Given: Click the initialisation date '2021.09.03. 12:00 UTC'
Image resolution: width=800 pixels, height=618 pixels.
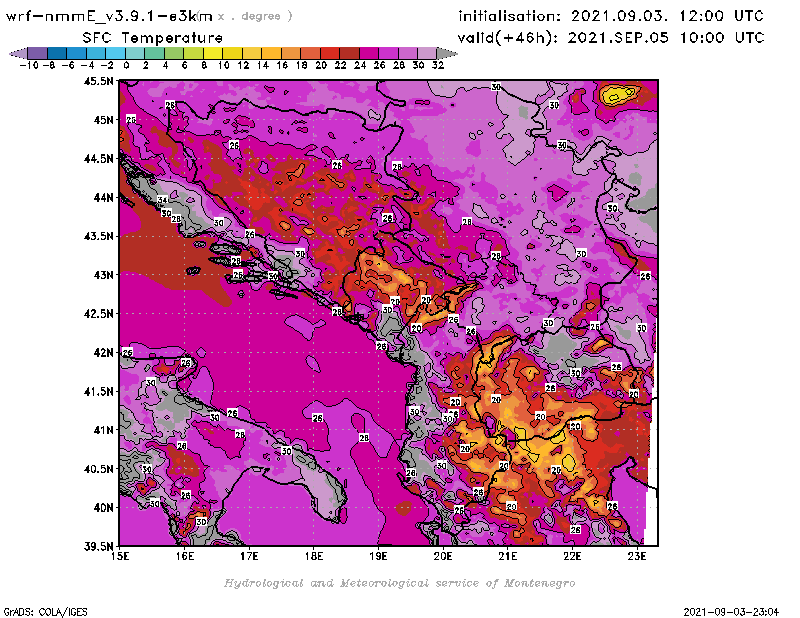Looking at the screenshot, I should (667, 16).
